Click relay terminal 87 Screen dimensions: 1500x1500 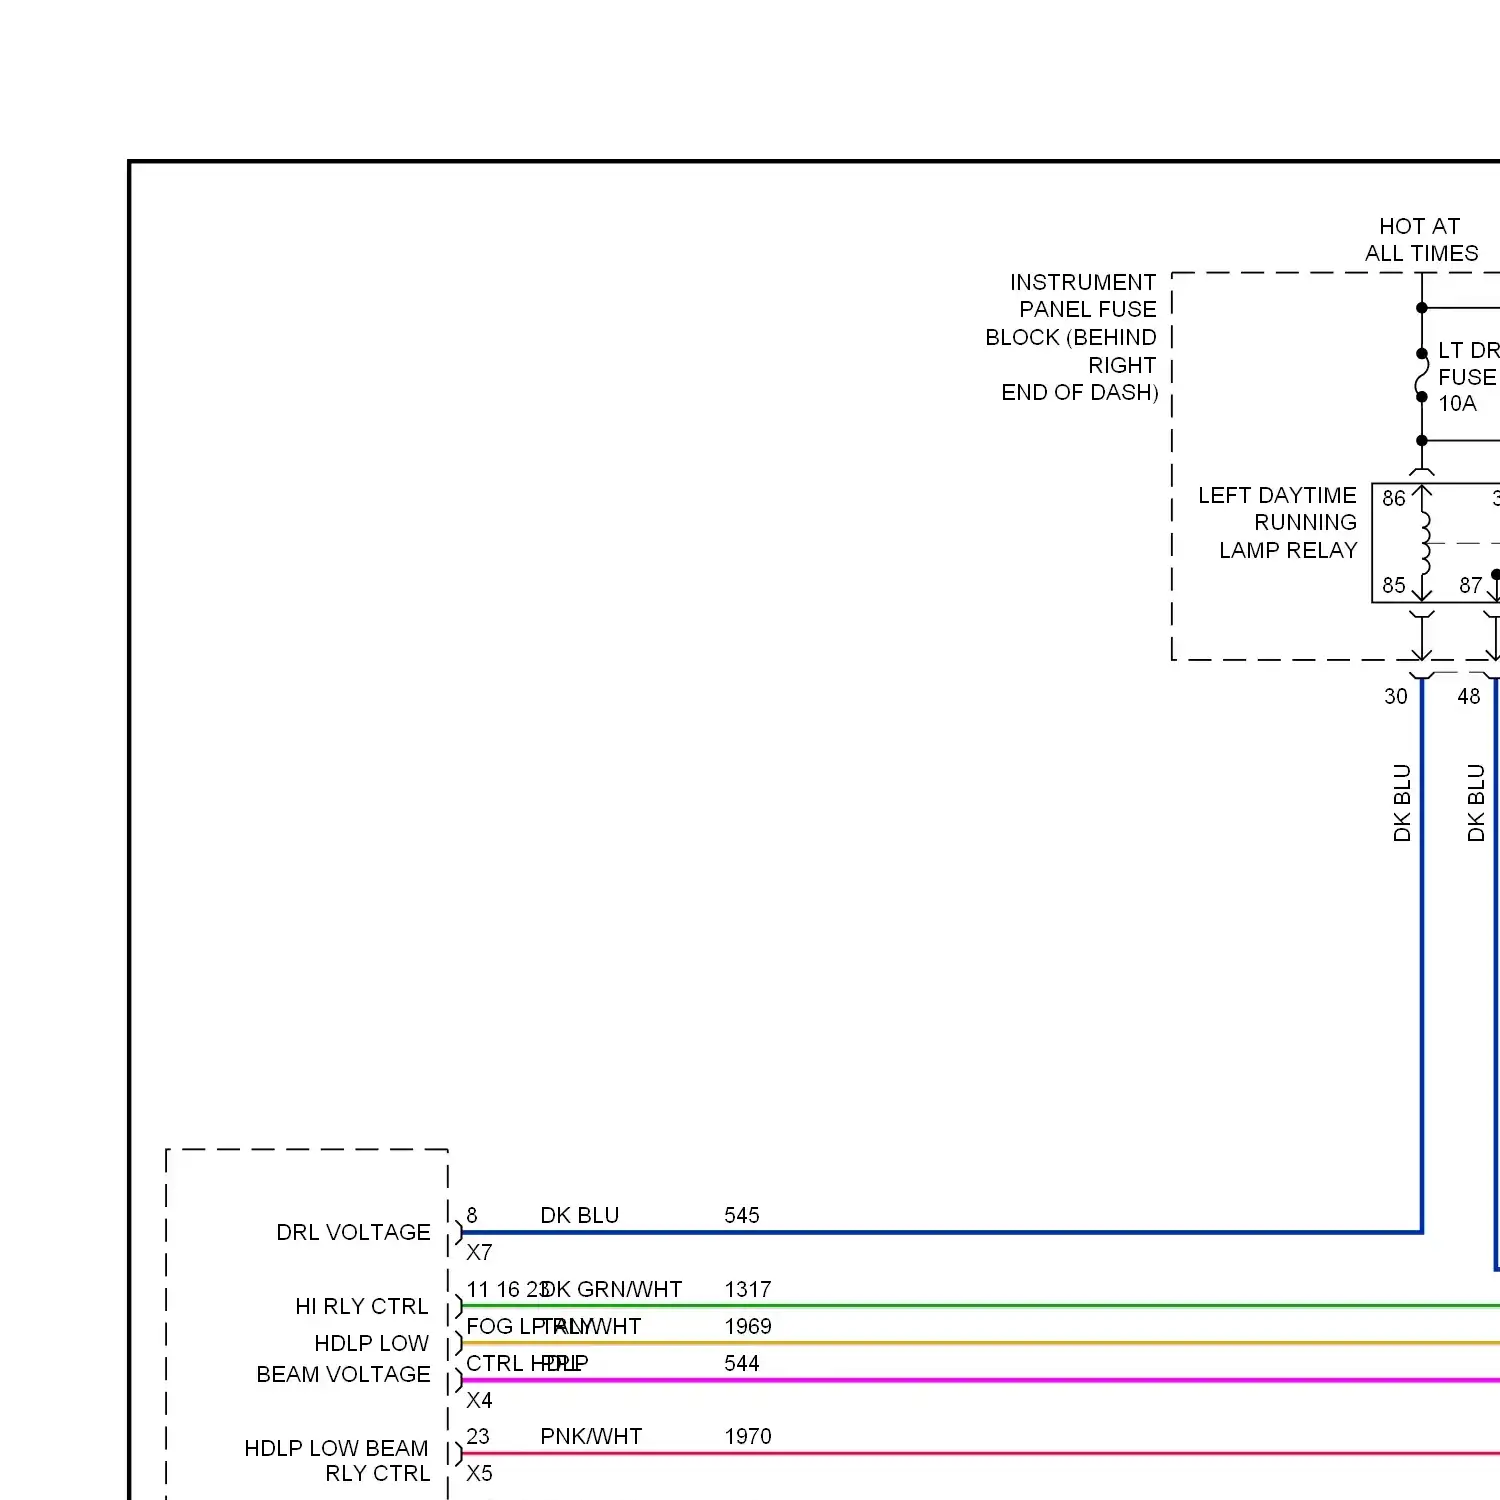(1470, 585)
